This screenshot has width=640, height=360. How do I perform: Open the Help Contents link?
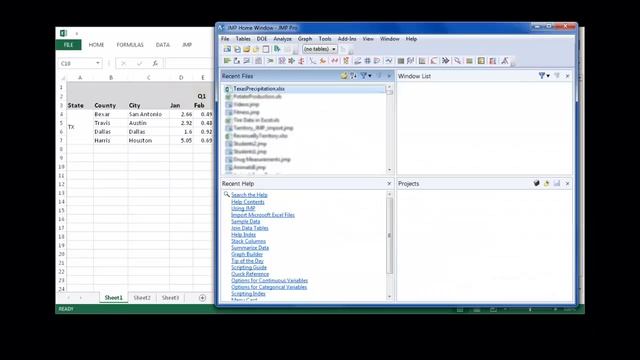coord(247,202)
